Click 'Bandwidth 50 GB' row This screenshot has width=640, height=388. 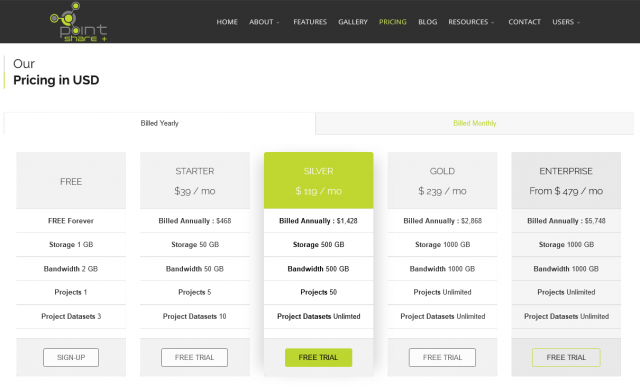[x=195, y=268]
